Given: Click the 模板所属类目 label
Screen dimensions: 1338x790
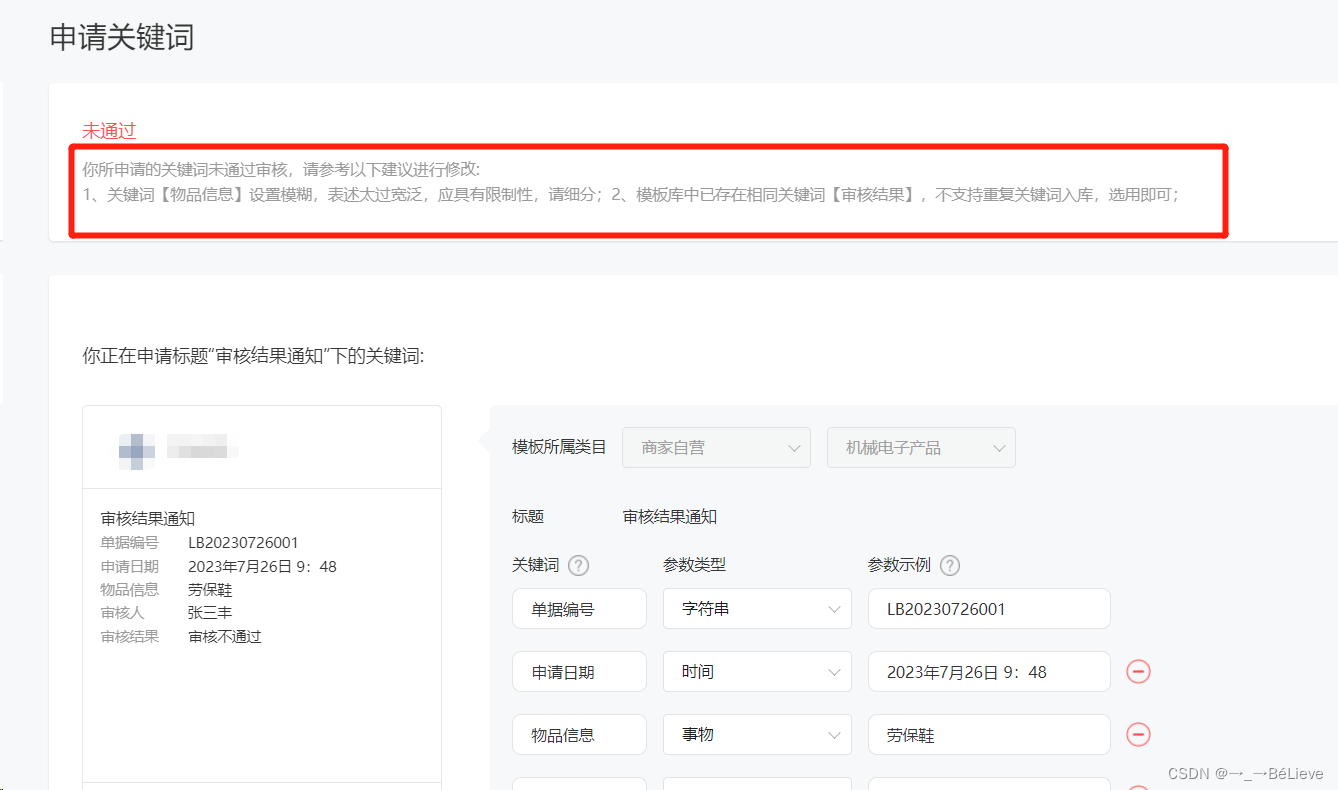Looking at the screenshot, I should tap(559, 447).
